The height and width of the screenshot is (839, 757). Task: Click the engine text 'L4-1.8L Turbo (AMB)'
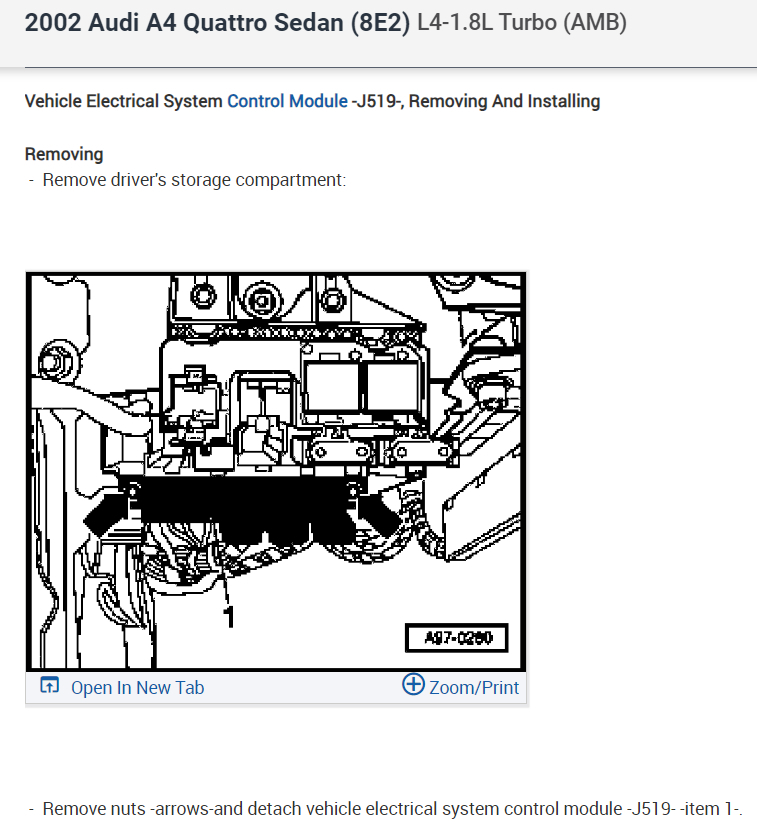[522, 22]
